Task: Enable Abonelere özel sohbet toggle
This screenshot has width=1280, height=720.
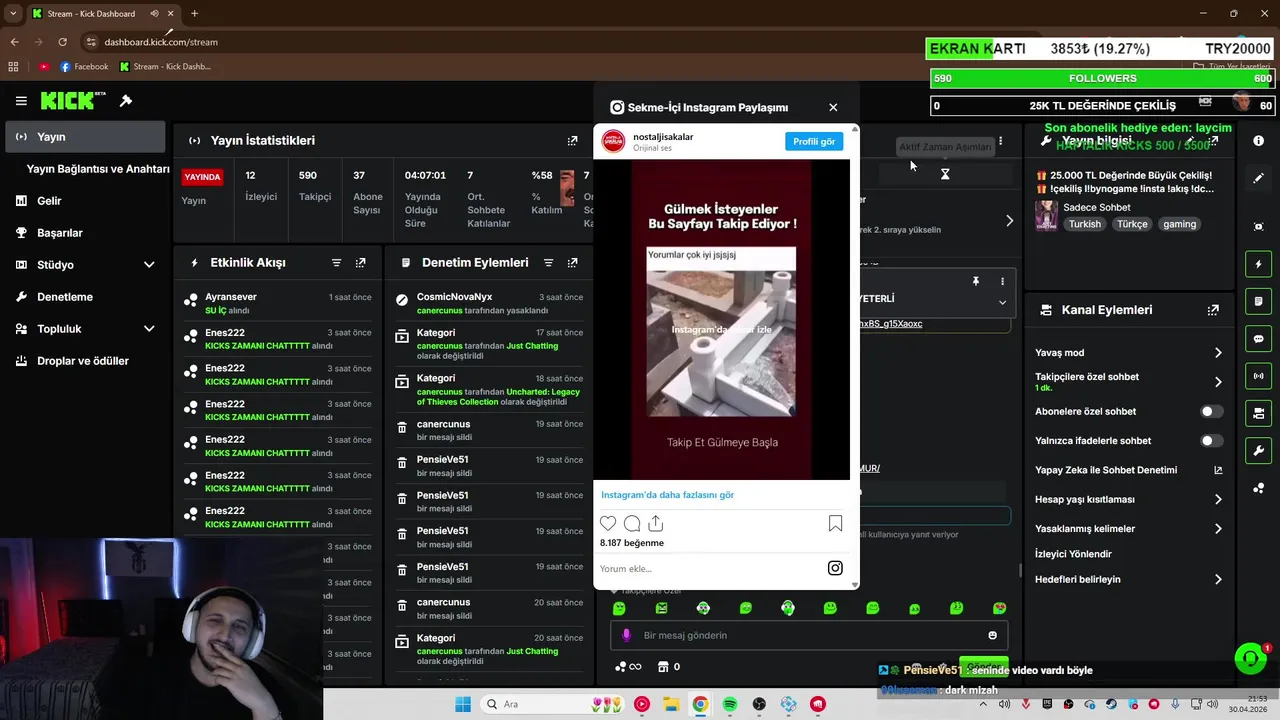Action: coord(1211,411)
